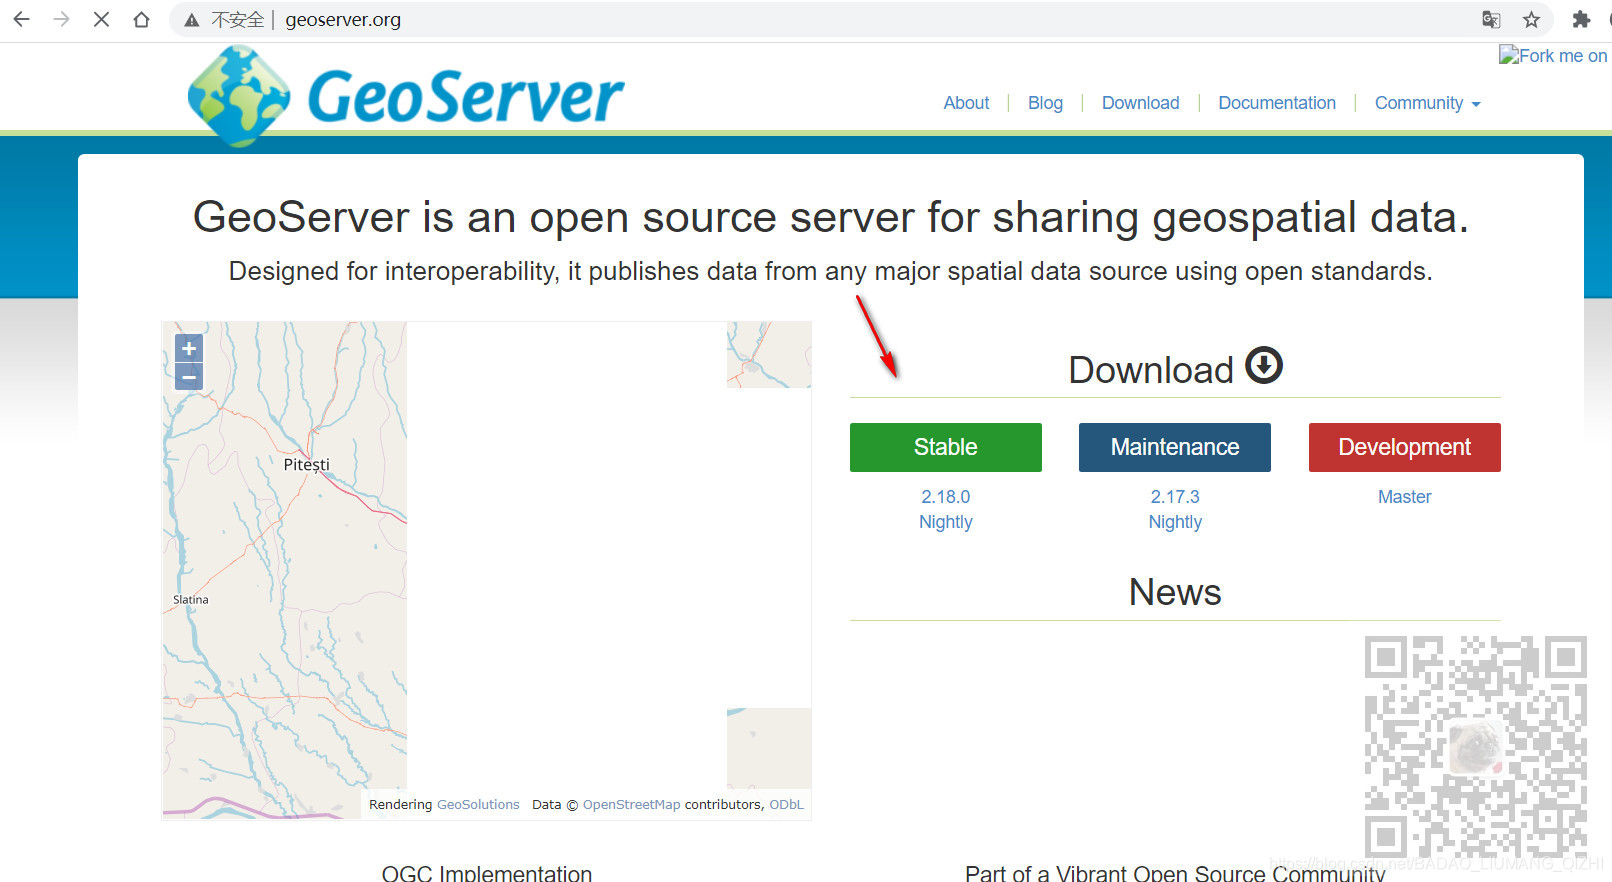Stop page loading with the X button

pos(101,19)
